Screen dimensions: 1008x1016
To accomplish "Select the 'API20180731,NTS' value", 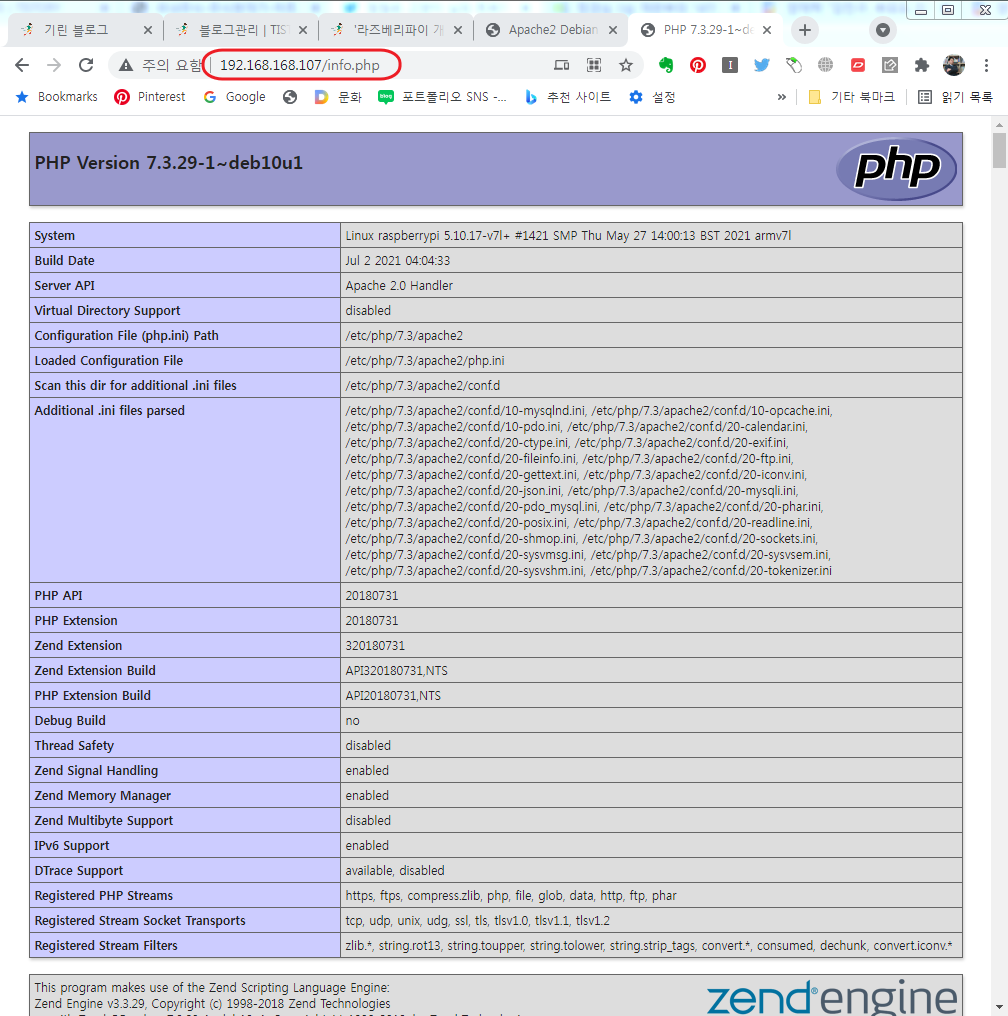I will tap(393, 696).
